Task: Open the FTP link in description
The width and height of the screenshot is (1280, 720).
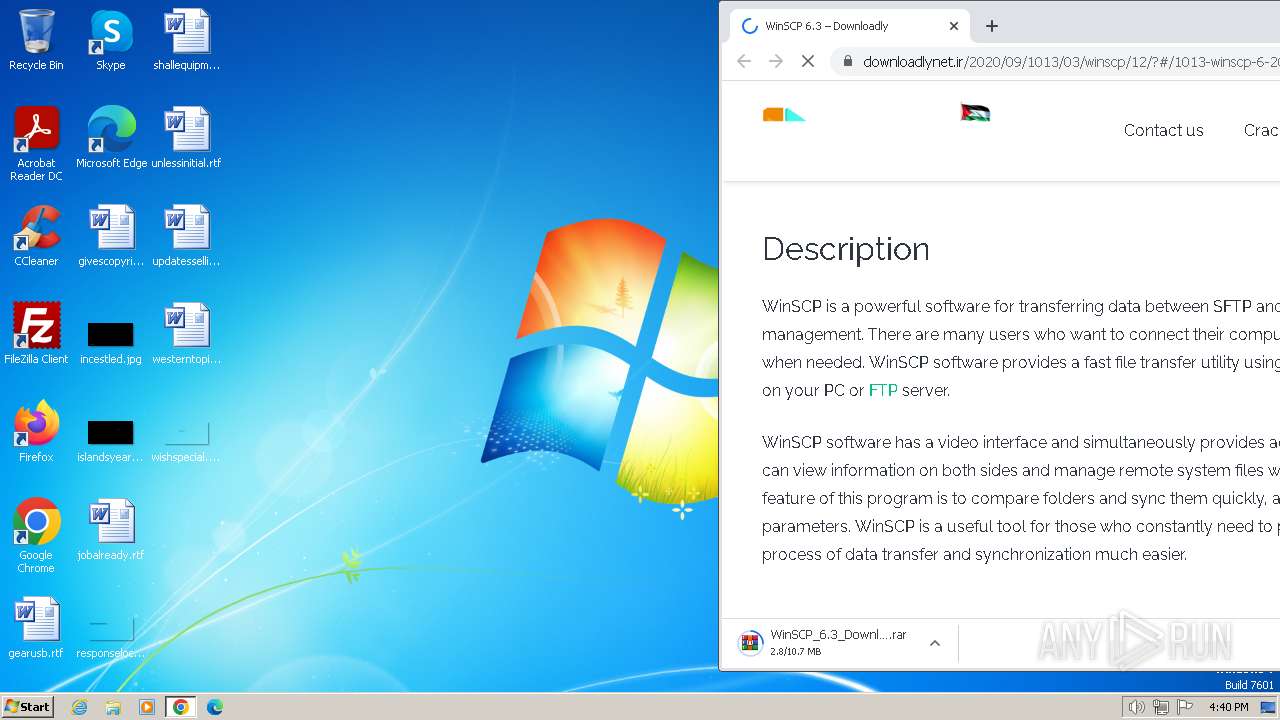Action: point(883,390)
